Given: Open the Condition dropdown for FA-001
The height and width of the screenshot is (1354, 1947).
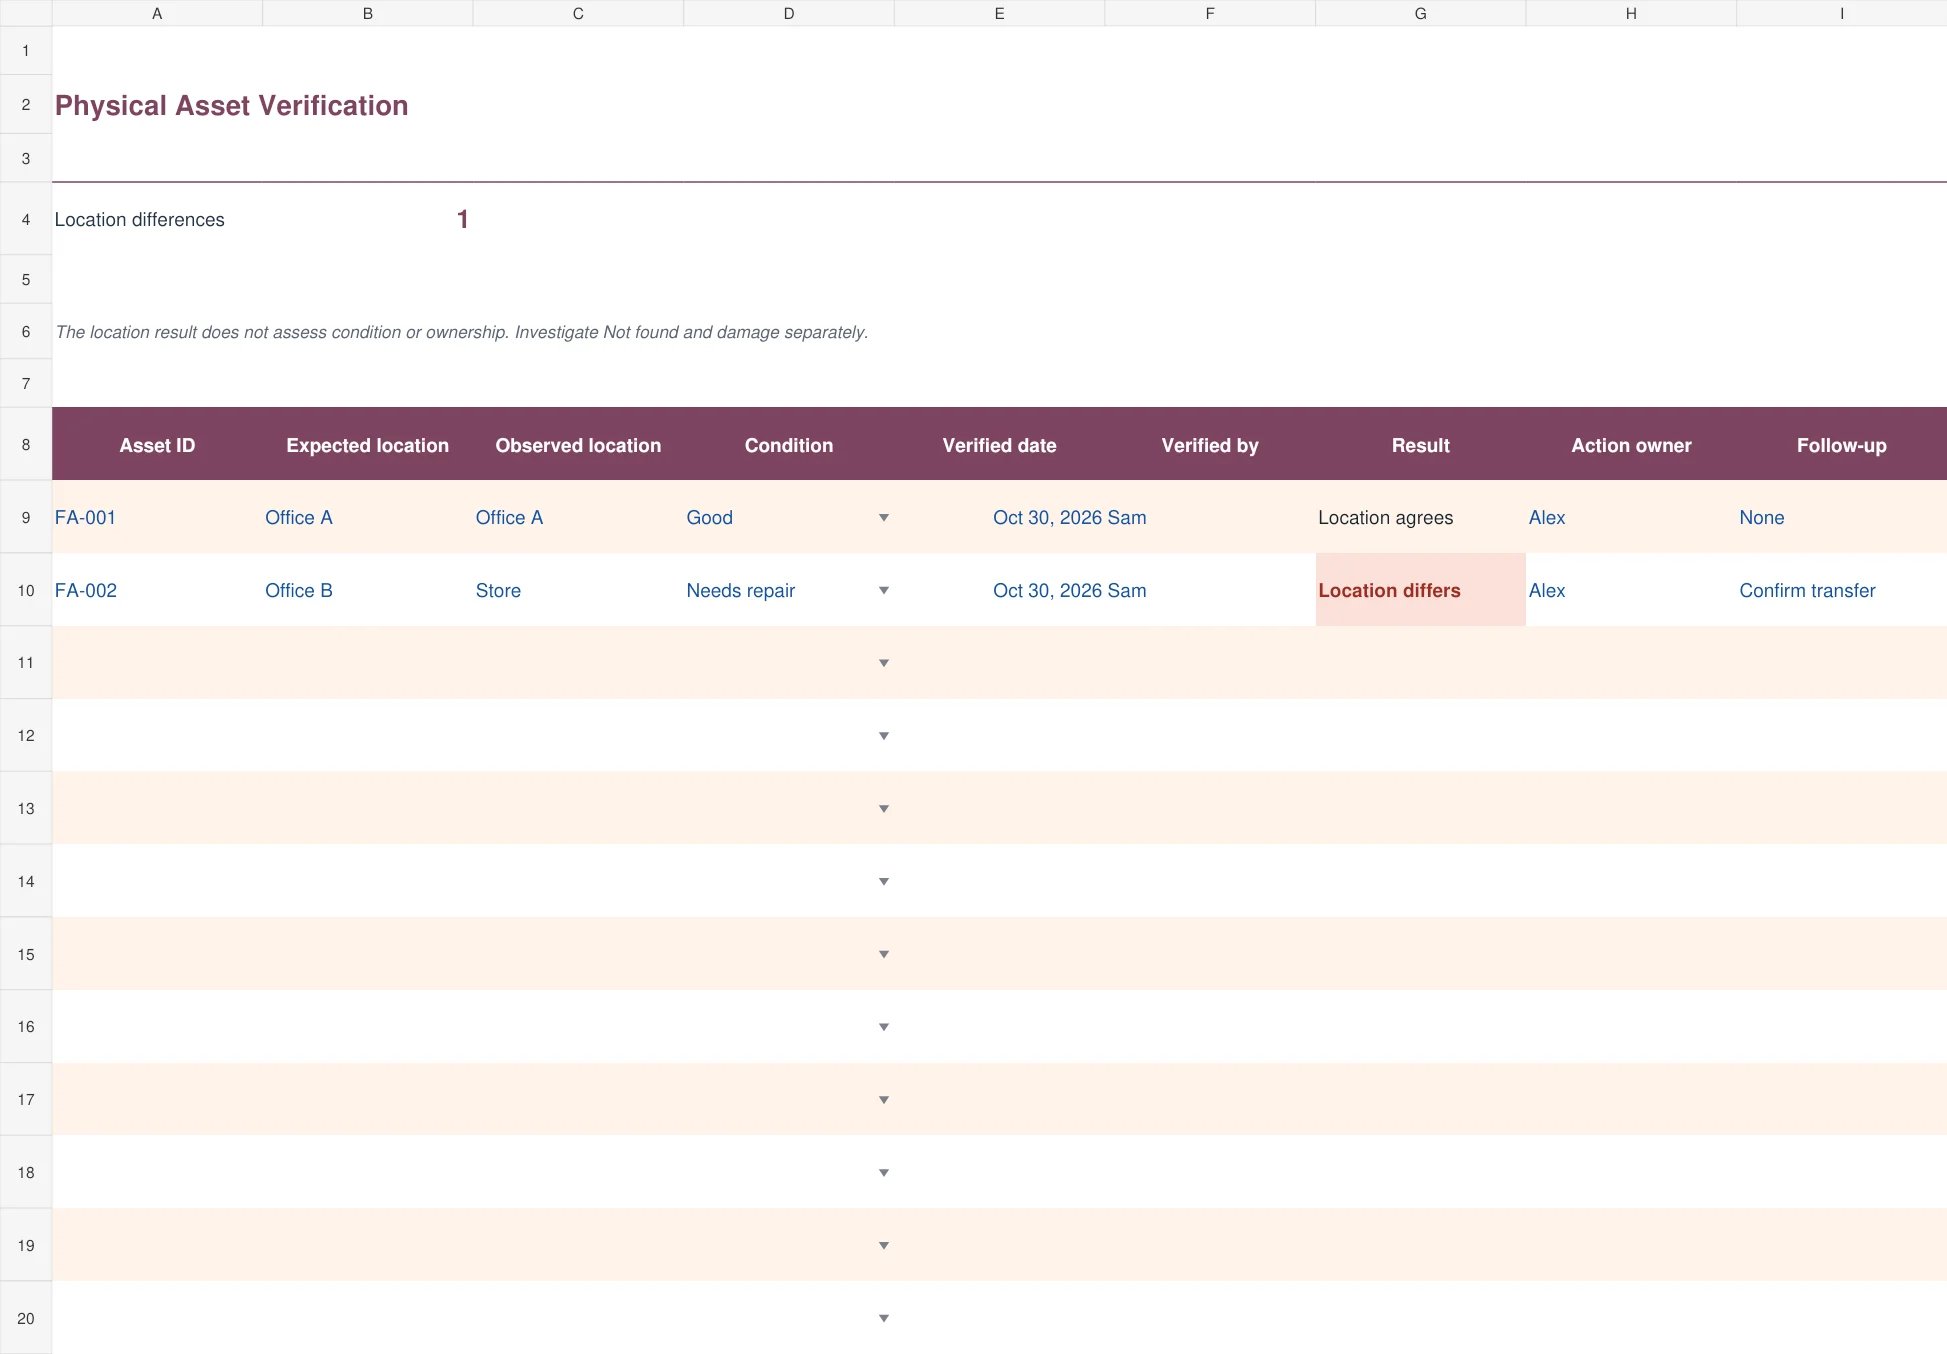Looking at the screenshot, I should click(883, 518).
